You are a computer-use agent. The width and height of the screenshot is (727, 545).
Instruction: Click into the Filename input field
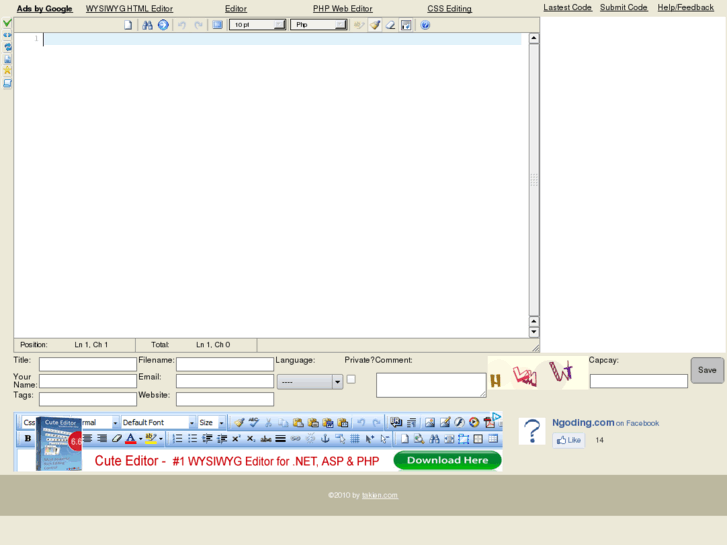pyautogui.click(x=224, y=364)
